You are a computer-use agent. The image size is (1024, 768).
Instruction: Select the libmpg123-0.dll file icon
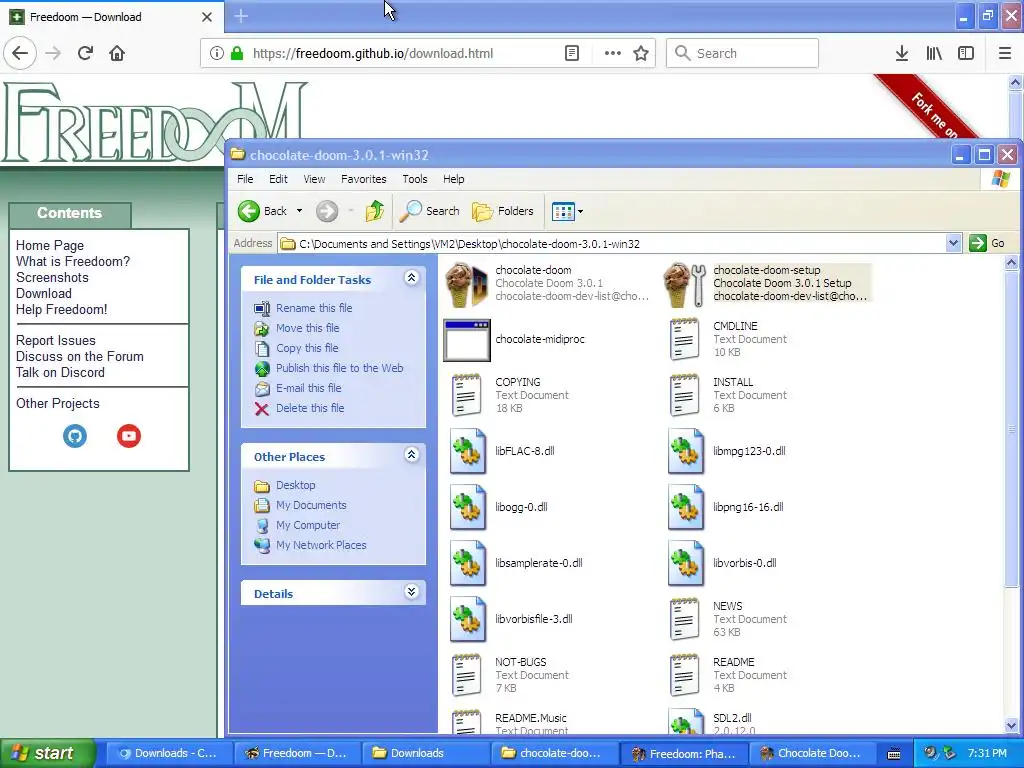coord(686,451)
